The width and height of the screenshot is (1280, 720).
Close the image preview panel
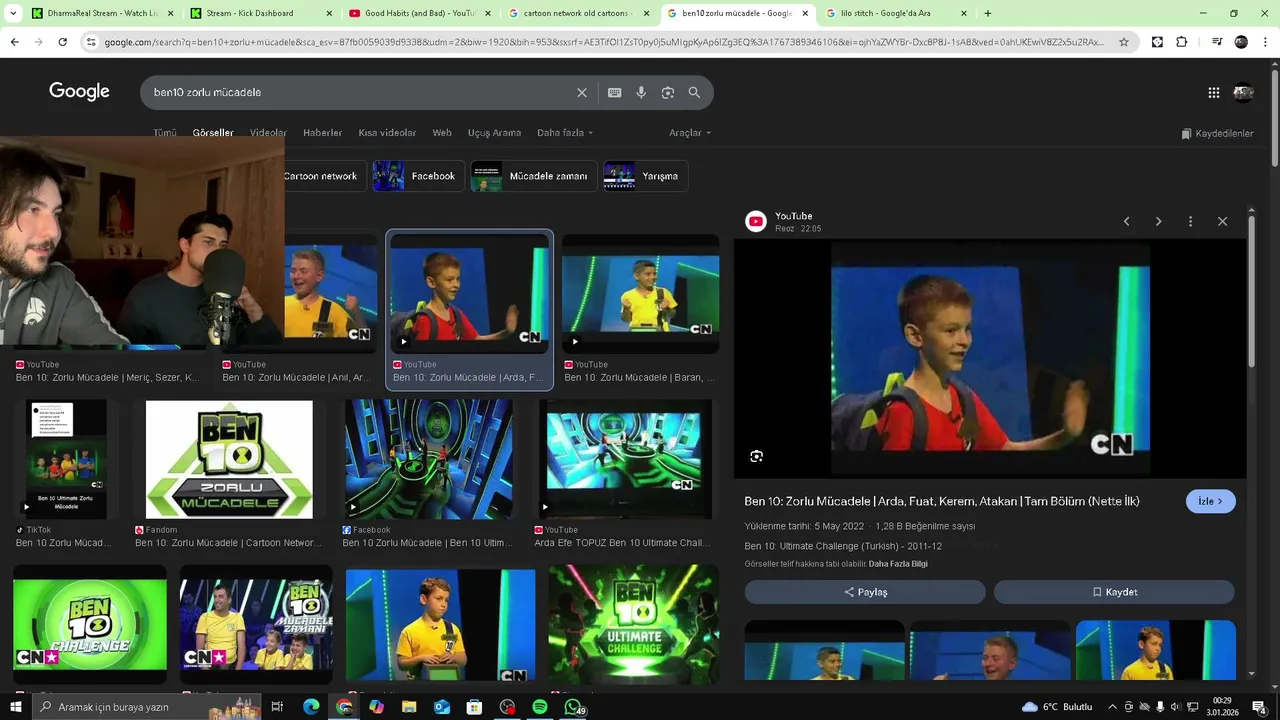tap(1222, 221)
